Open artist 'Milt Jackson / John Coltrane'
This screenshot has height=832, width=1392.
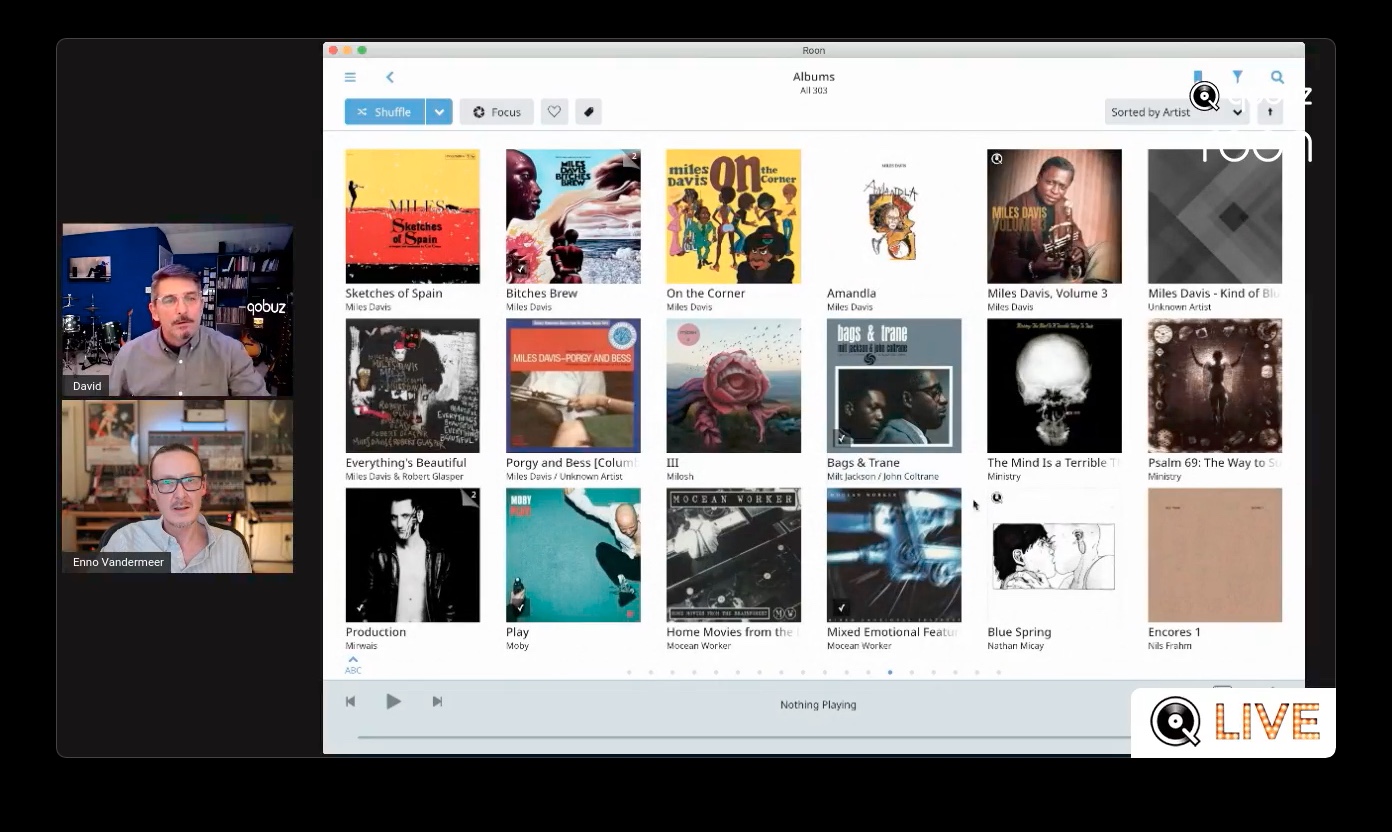pyautogui.click(x=883, y=477)
